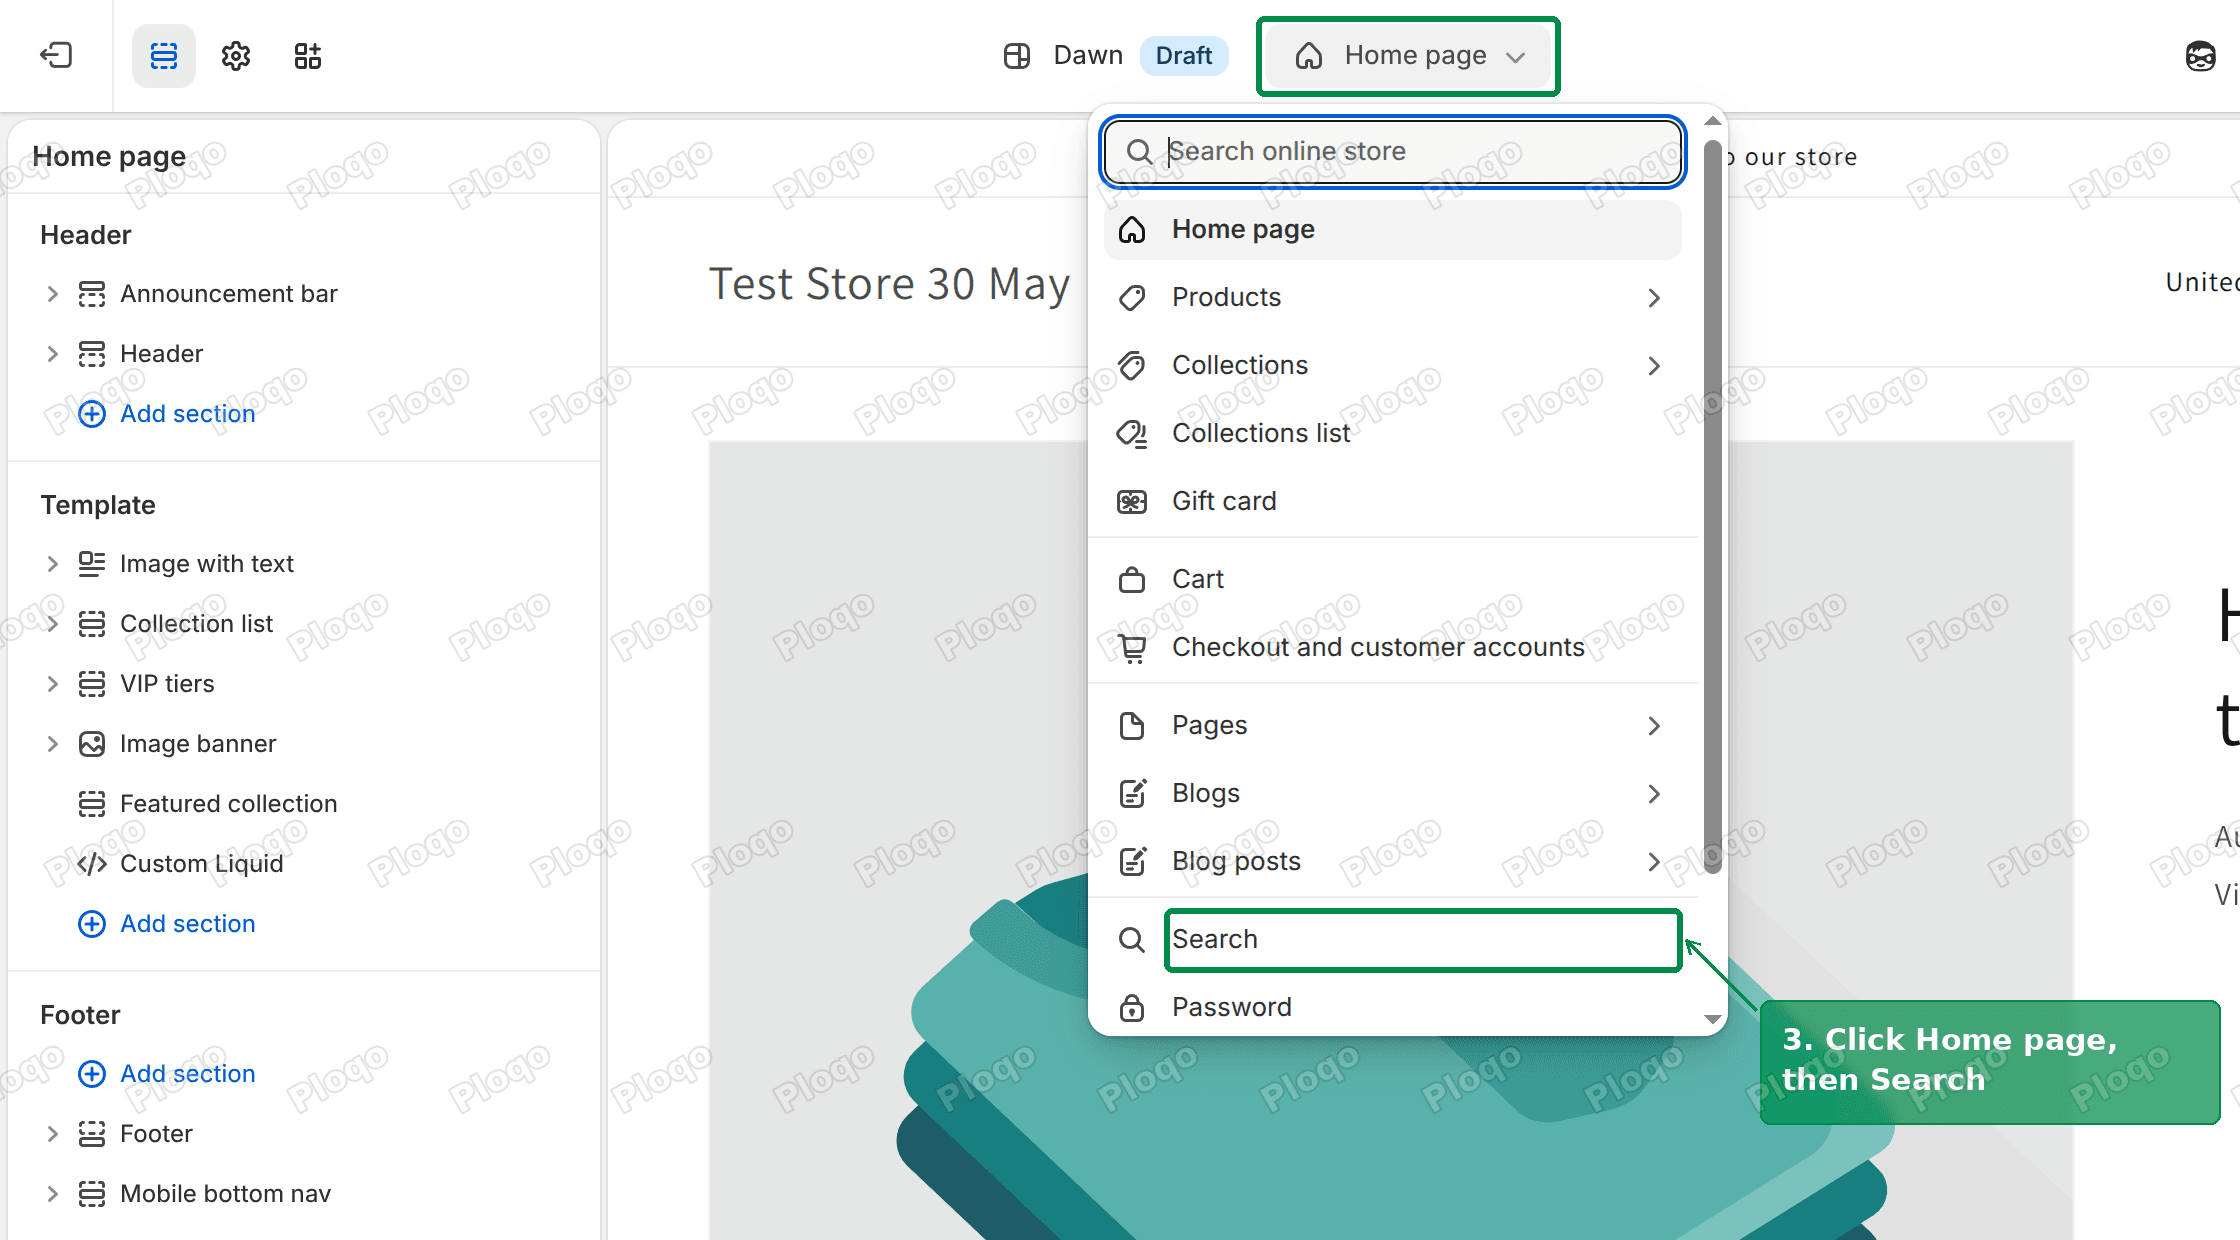Click the Dawn theme layout icon
This screenshot has height=1240, width=2240.
coord(1017,55)
